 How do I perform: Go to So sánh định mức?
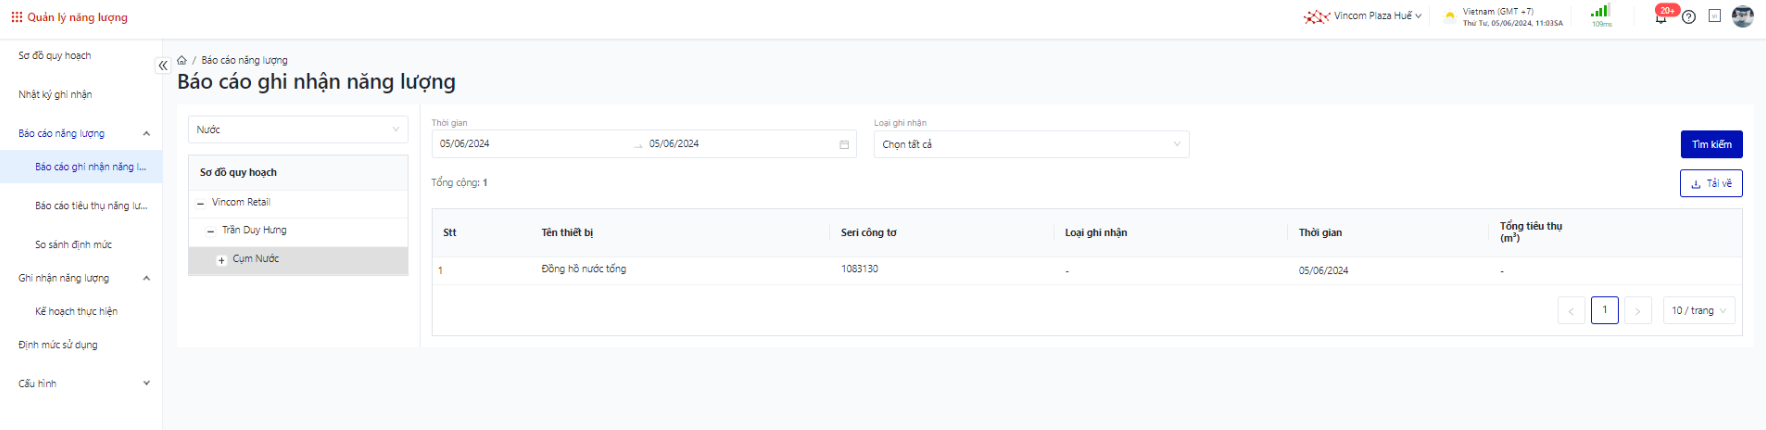coord(73,245)
